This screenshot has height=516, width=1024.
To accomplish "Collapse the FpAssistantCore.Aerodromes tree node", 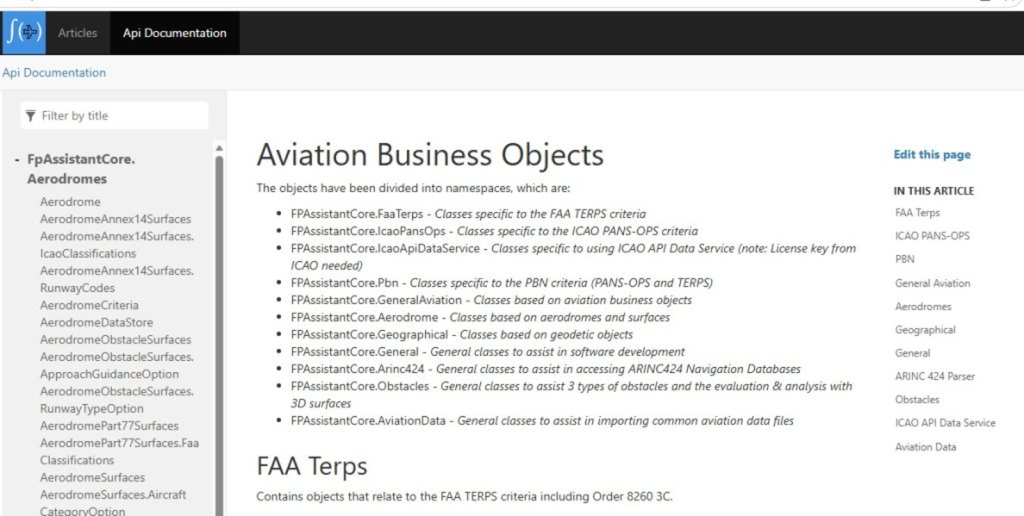I will click(17, 159).
